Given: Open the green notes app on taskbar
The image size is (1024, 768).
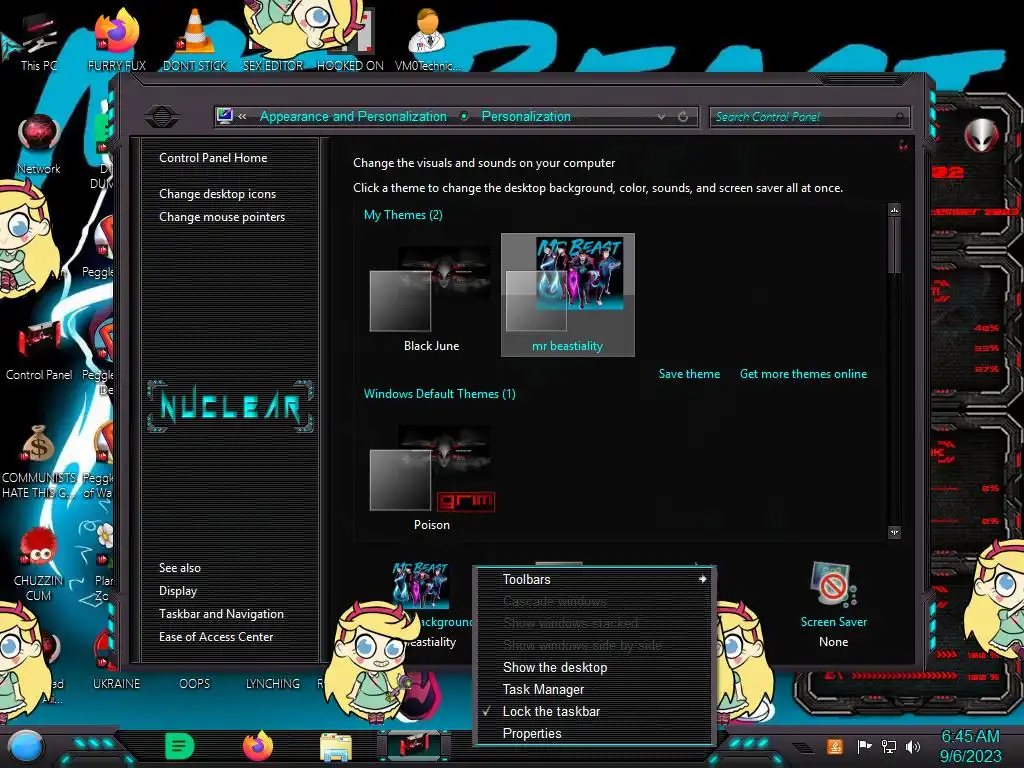Looking at the screenshot, I should pos(180,746).
